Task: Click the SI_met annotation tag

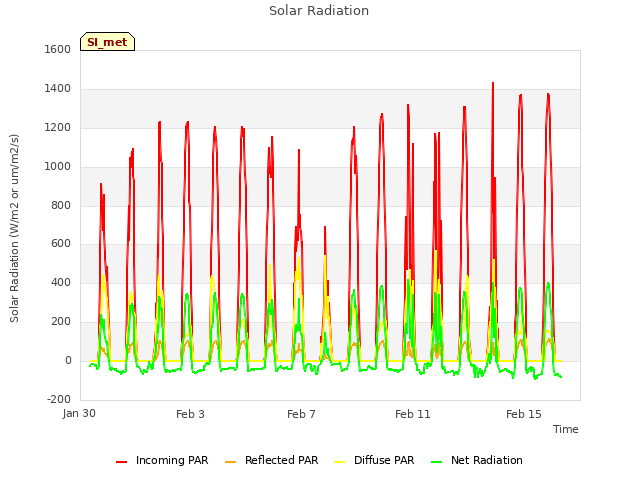Action: pos(107,42)
